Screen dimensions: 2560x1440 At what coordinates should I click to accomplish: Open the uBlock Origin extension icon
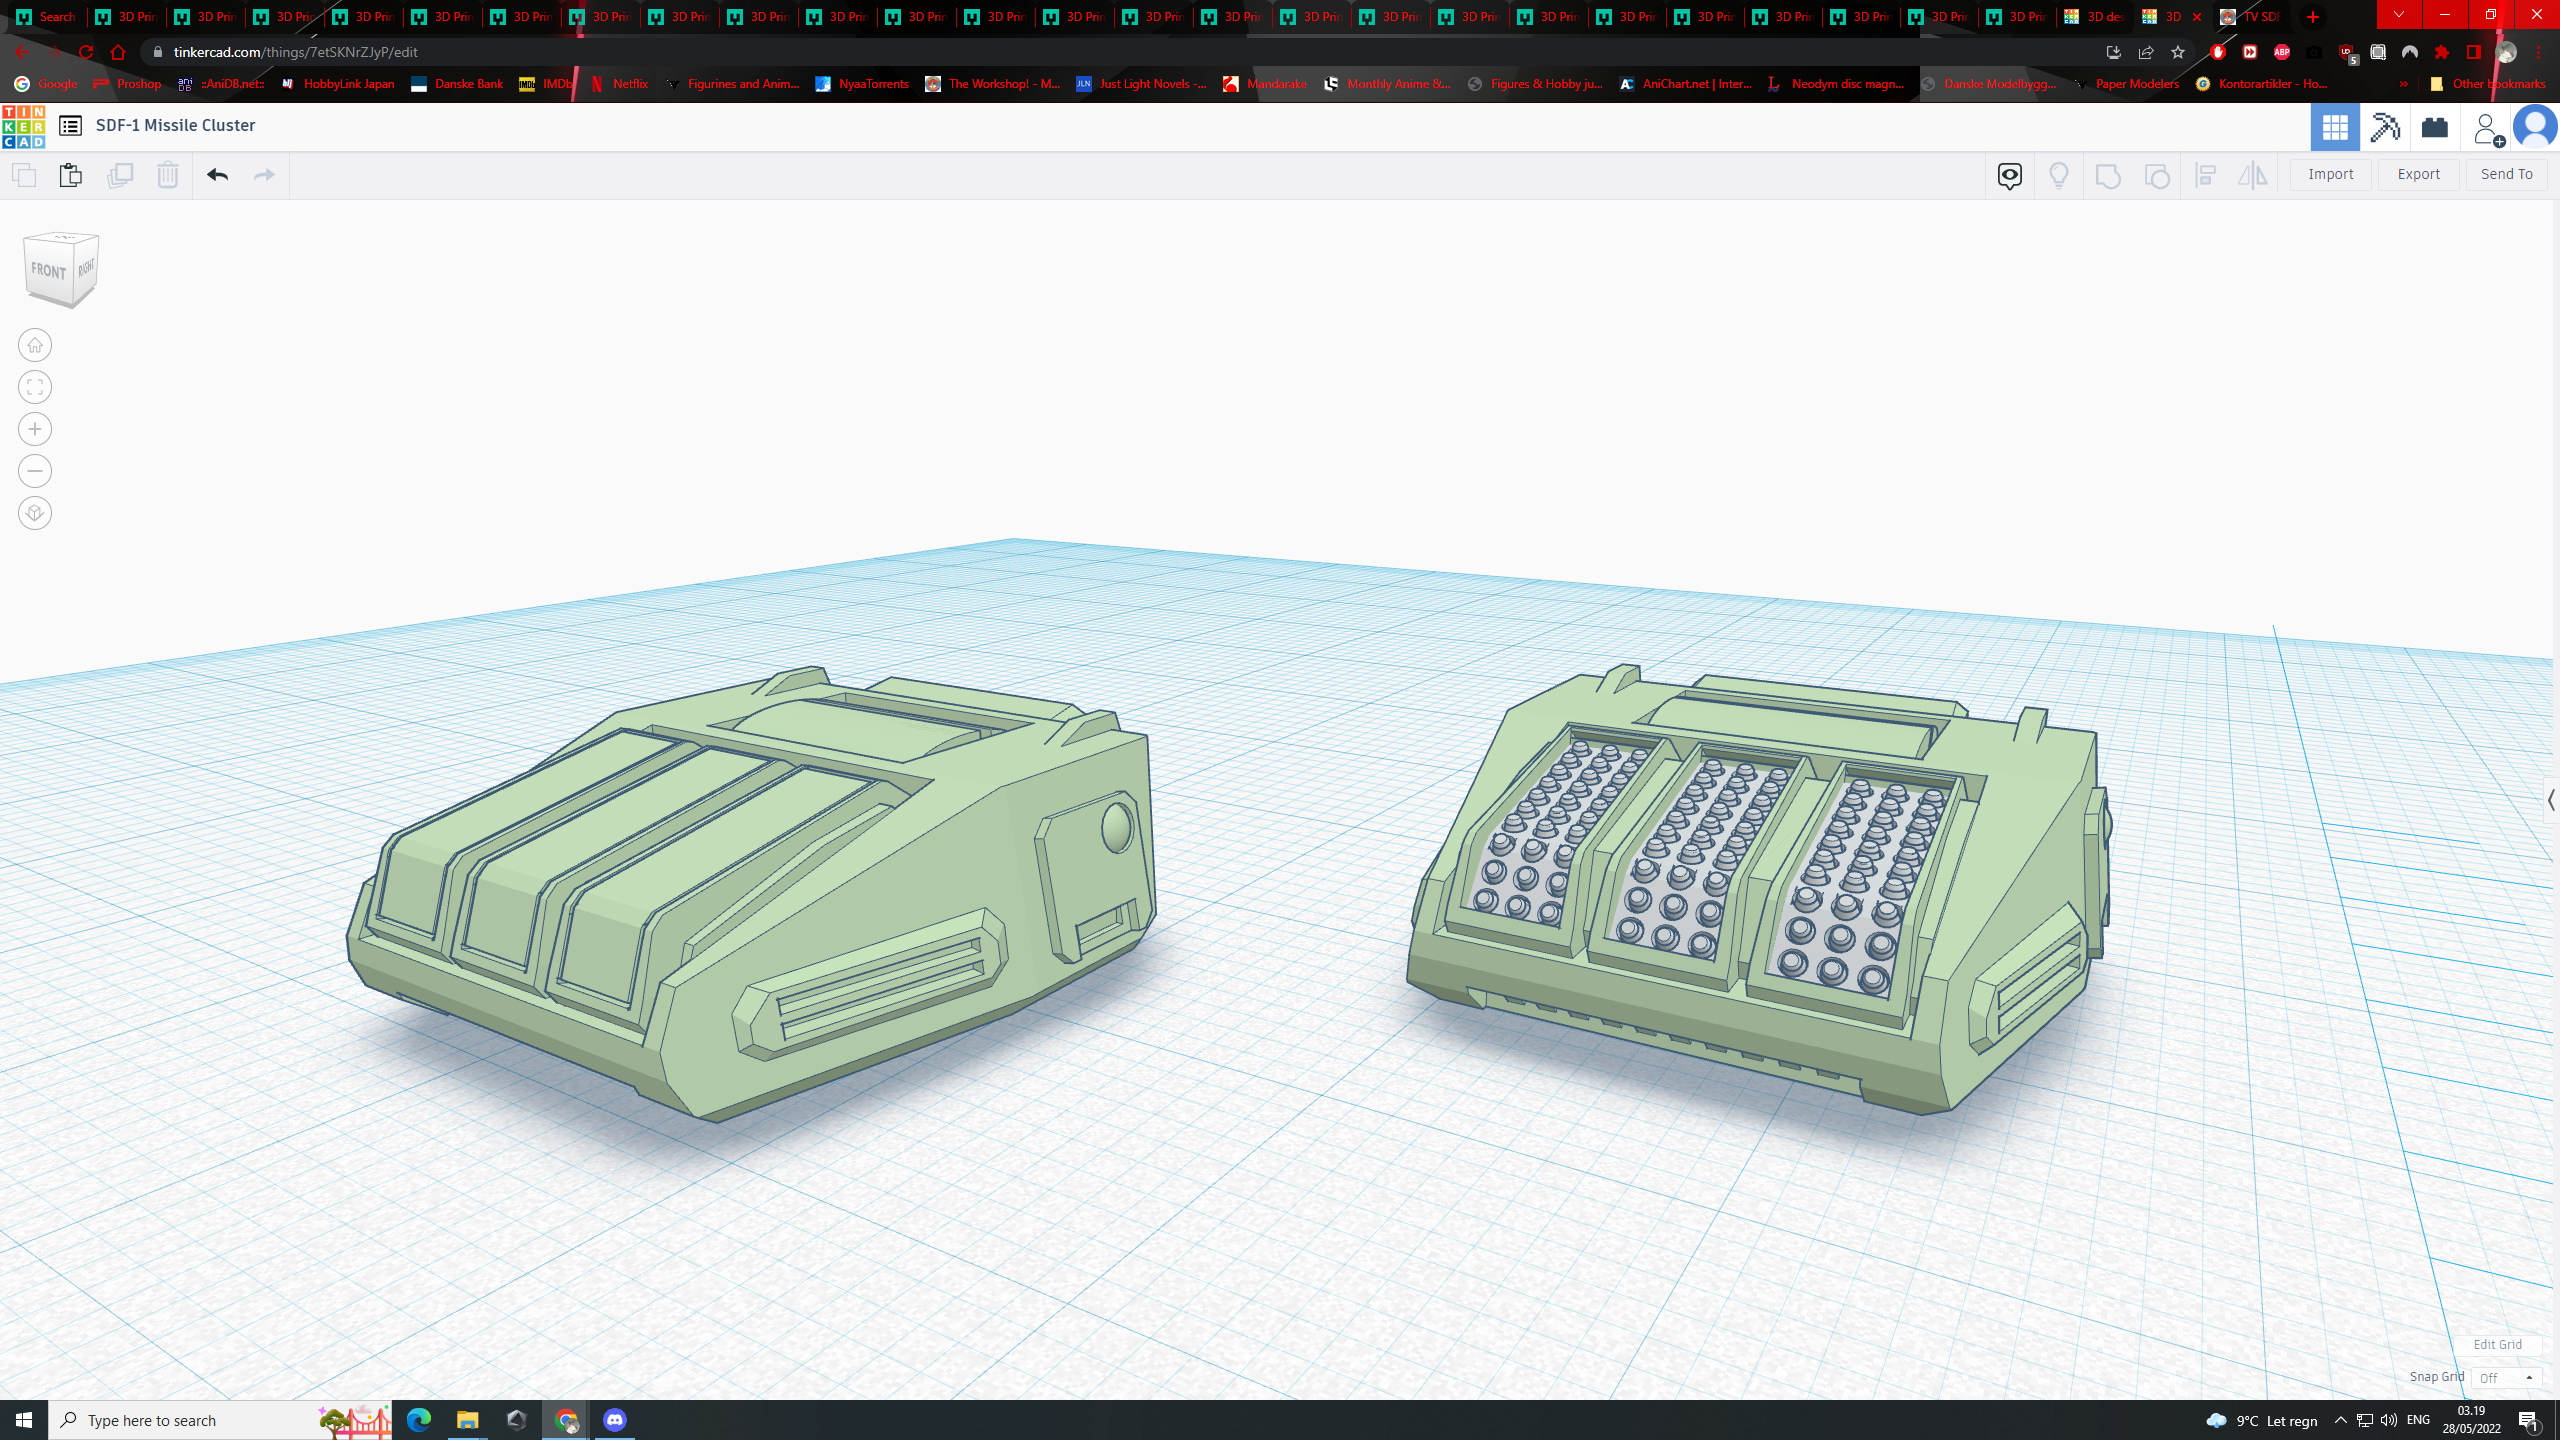click(x=2346, y=52)
